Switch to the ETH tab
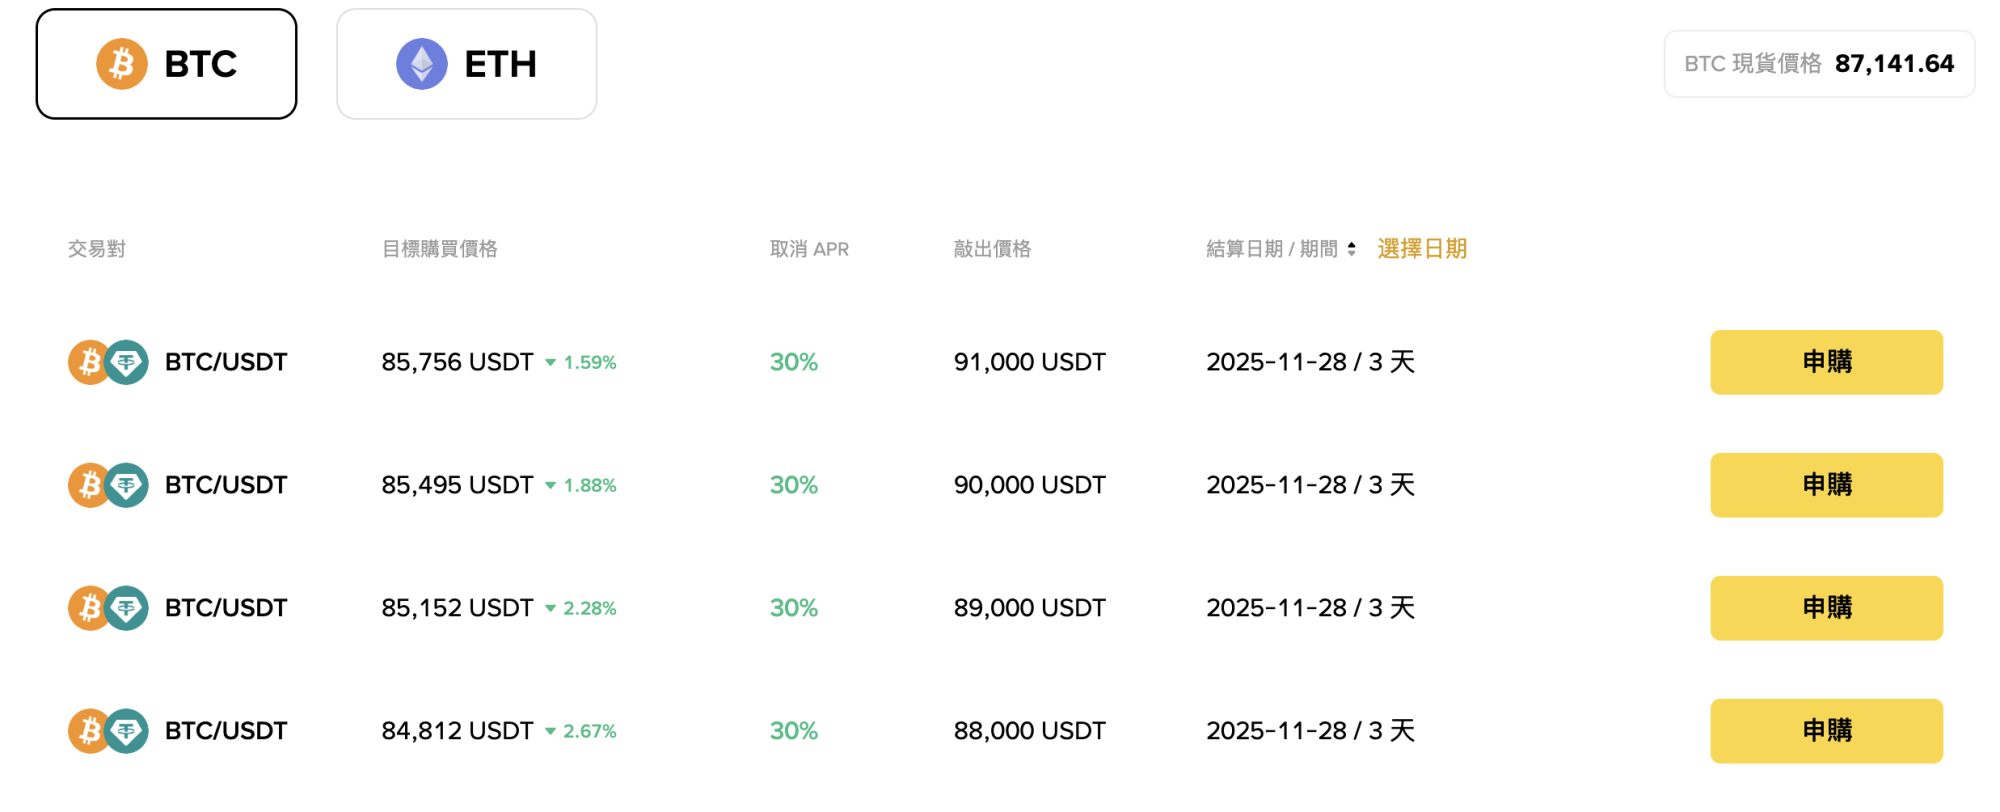Viewport: 2000px width, 812px height. coord(467,64)
